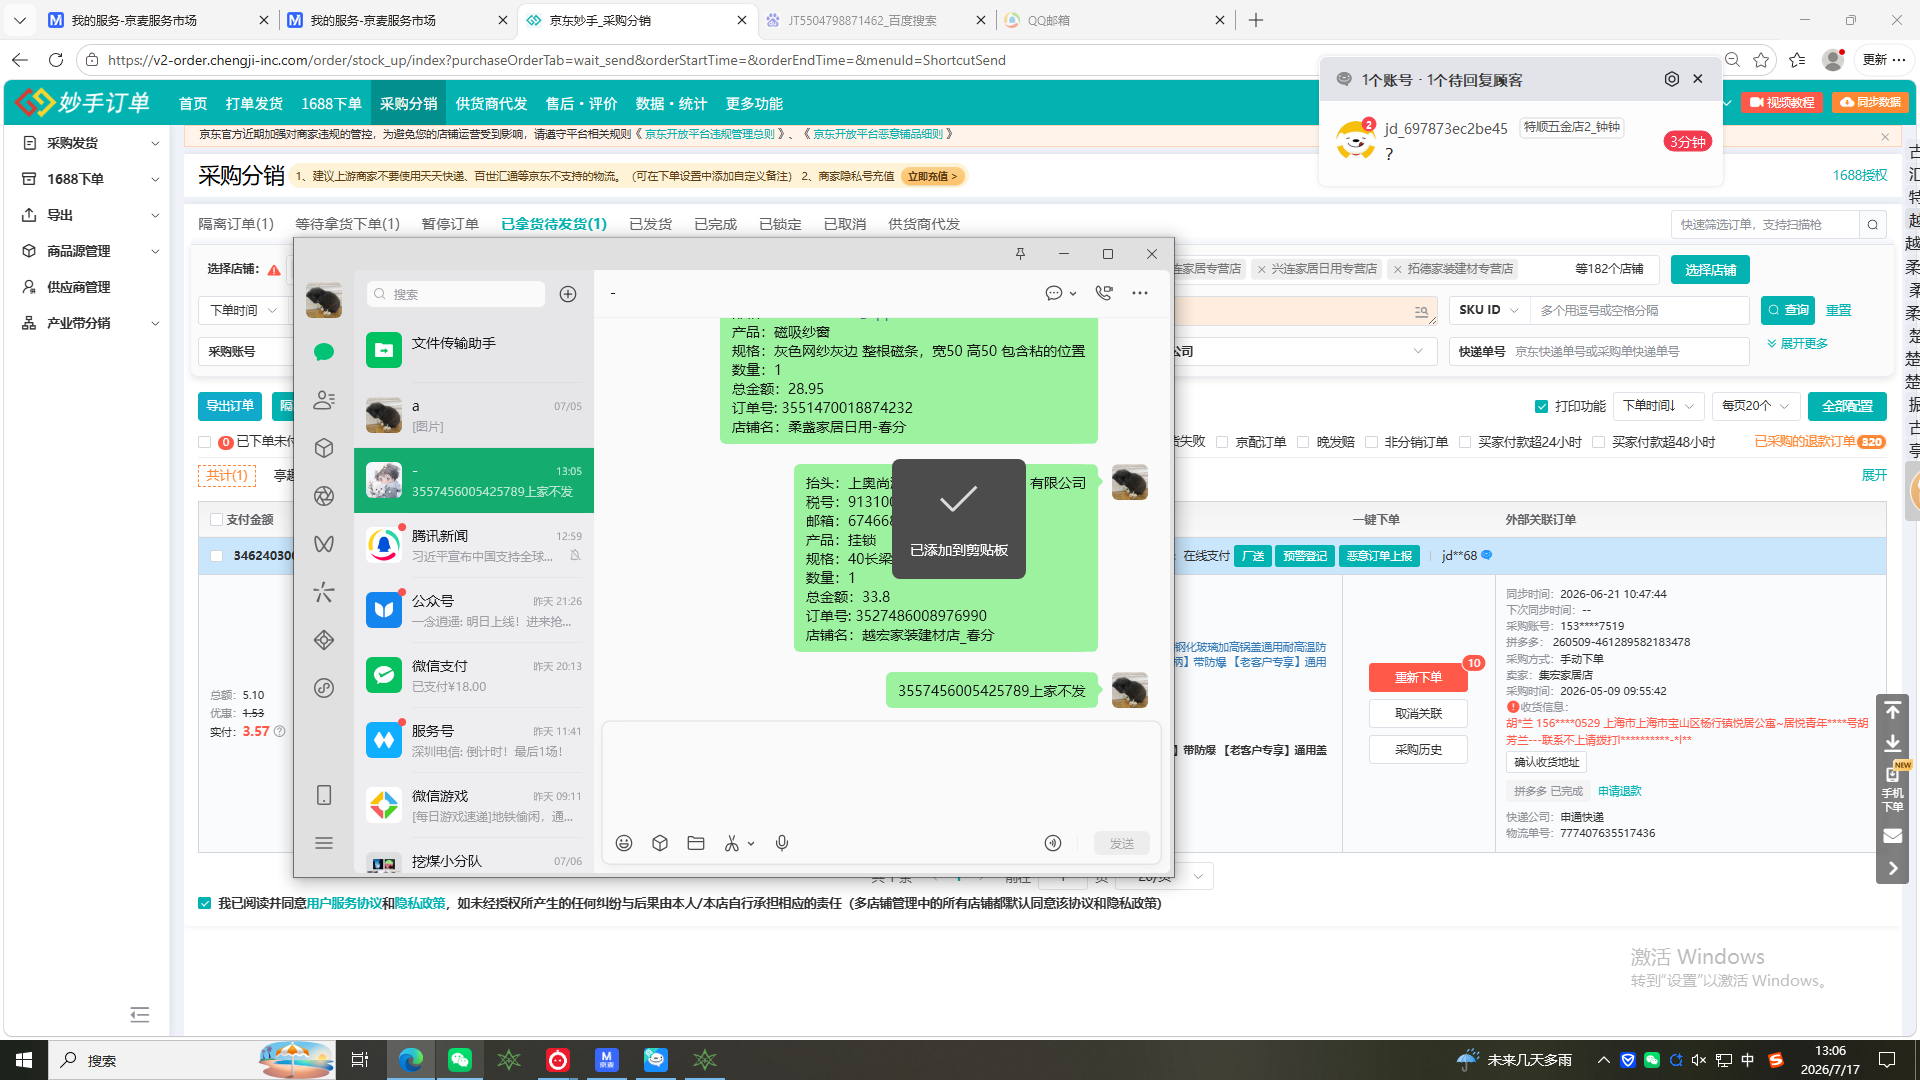
Task: Open WeChat mini programs diamond icon
Action: pyautogui.click(x=324, y=640)
